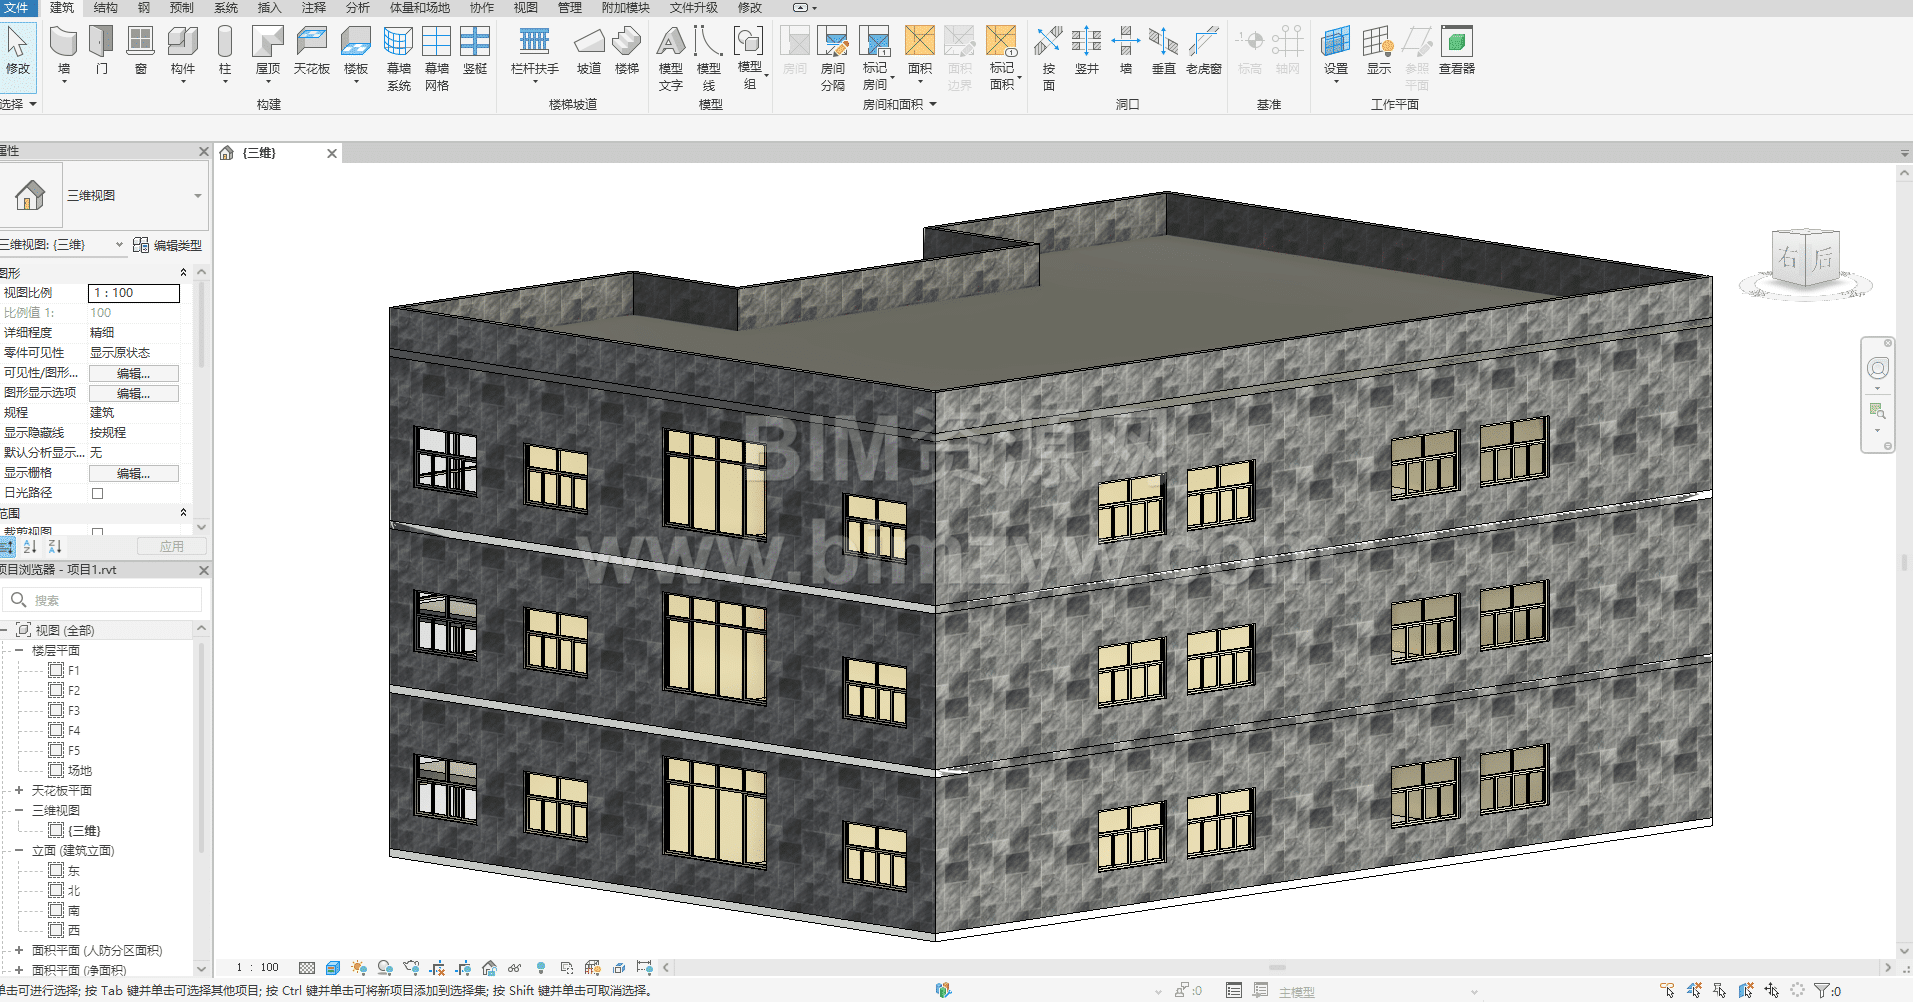1913x1002 pixels.
Task: Click the Ramp (坡道) tool icon
Action: tap(589, 50)
